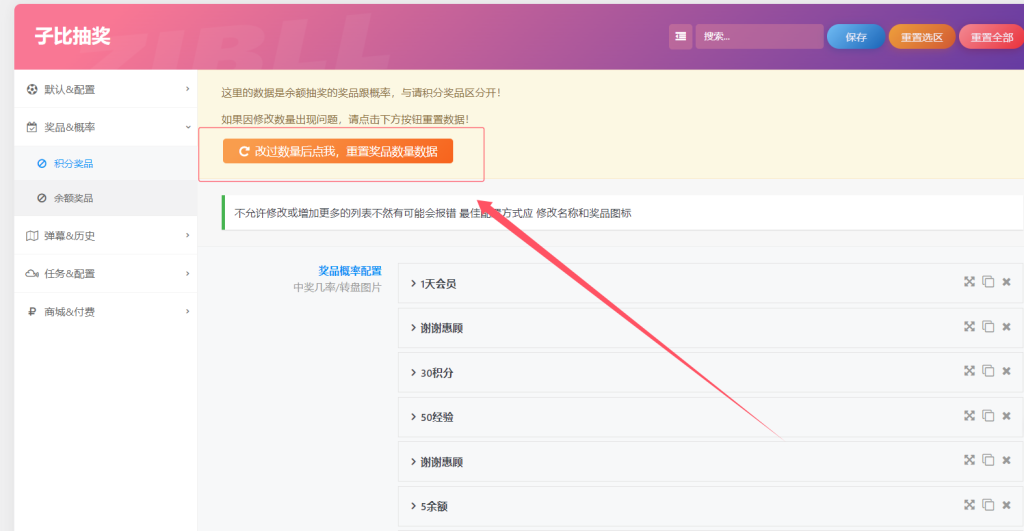The width and height of the screenshot is (1024, 531).
Task: Select the 余额奖品 submenu item
Action: point(106,198)
